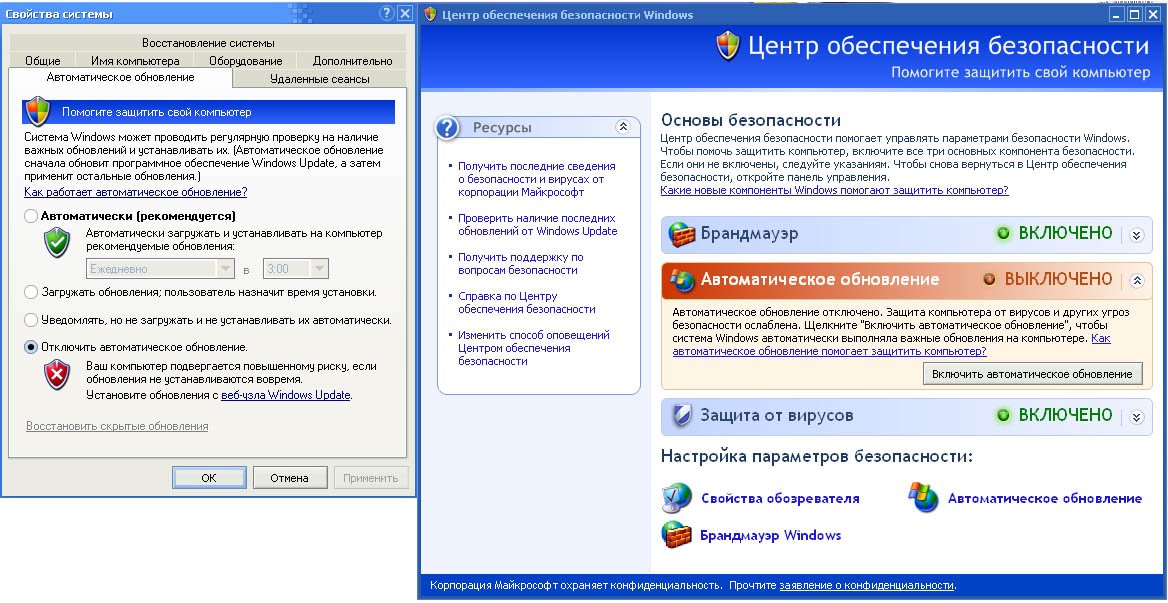Open the Свойства обозревателя icon
This screenshot has width=1168, height=603.
point(677,499)
